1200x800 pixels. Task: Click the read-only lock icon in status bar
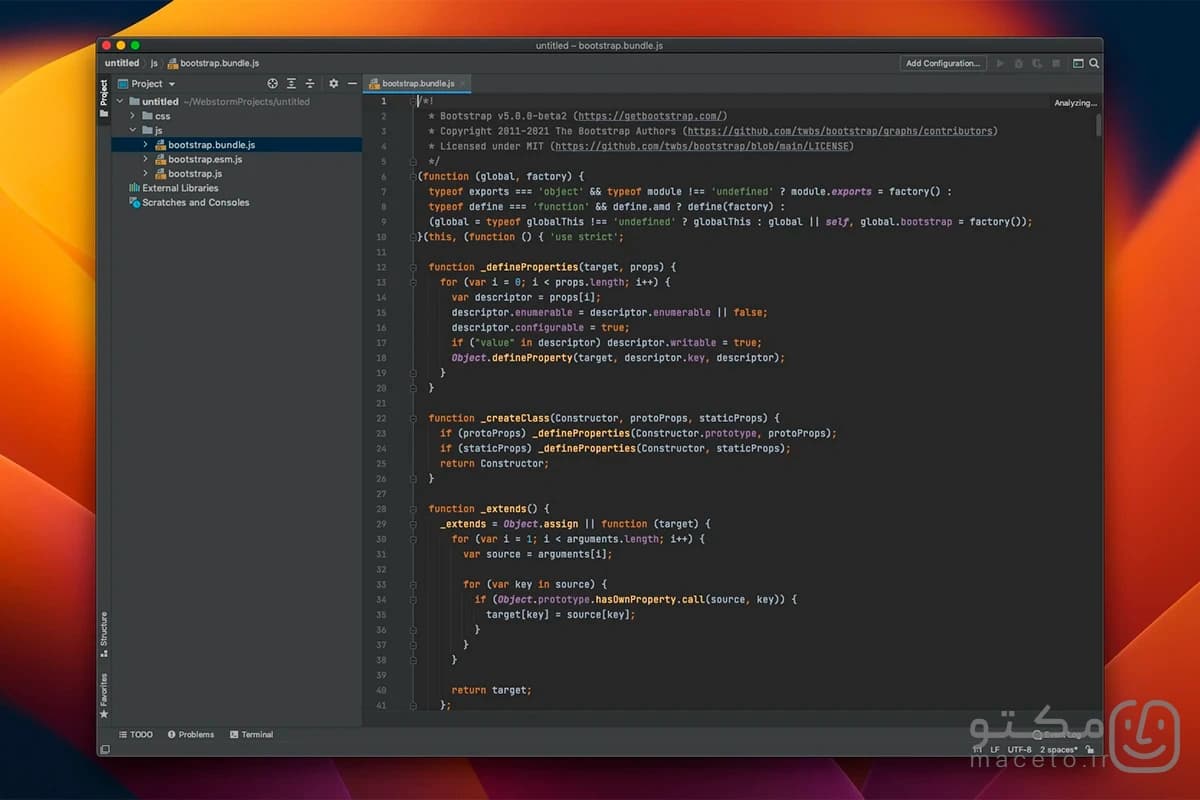click(1090, 749)
